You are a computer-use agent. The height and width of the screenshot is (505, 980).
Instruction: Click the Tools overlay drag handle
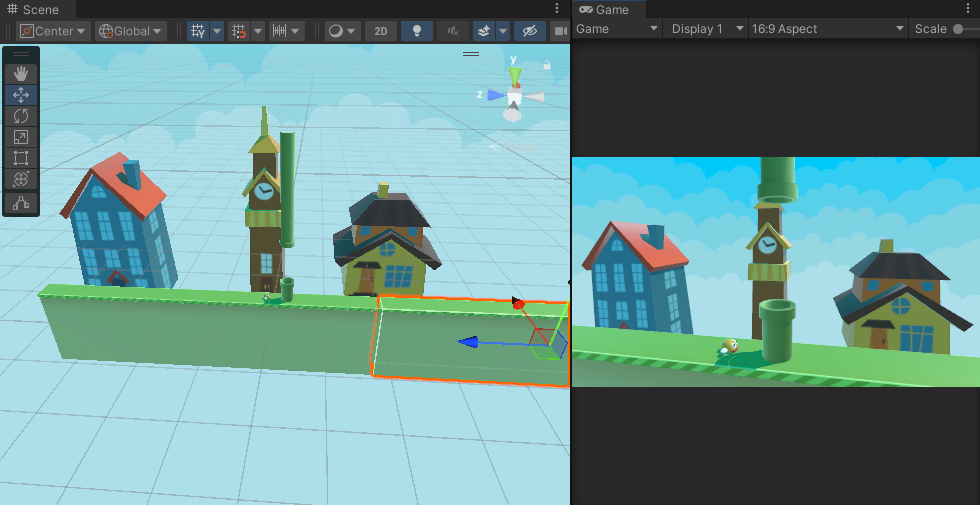tap(21, 54)
